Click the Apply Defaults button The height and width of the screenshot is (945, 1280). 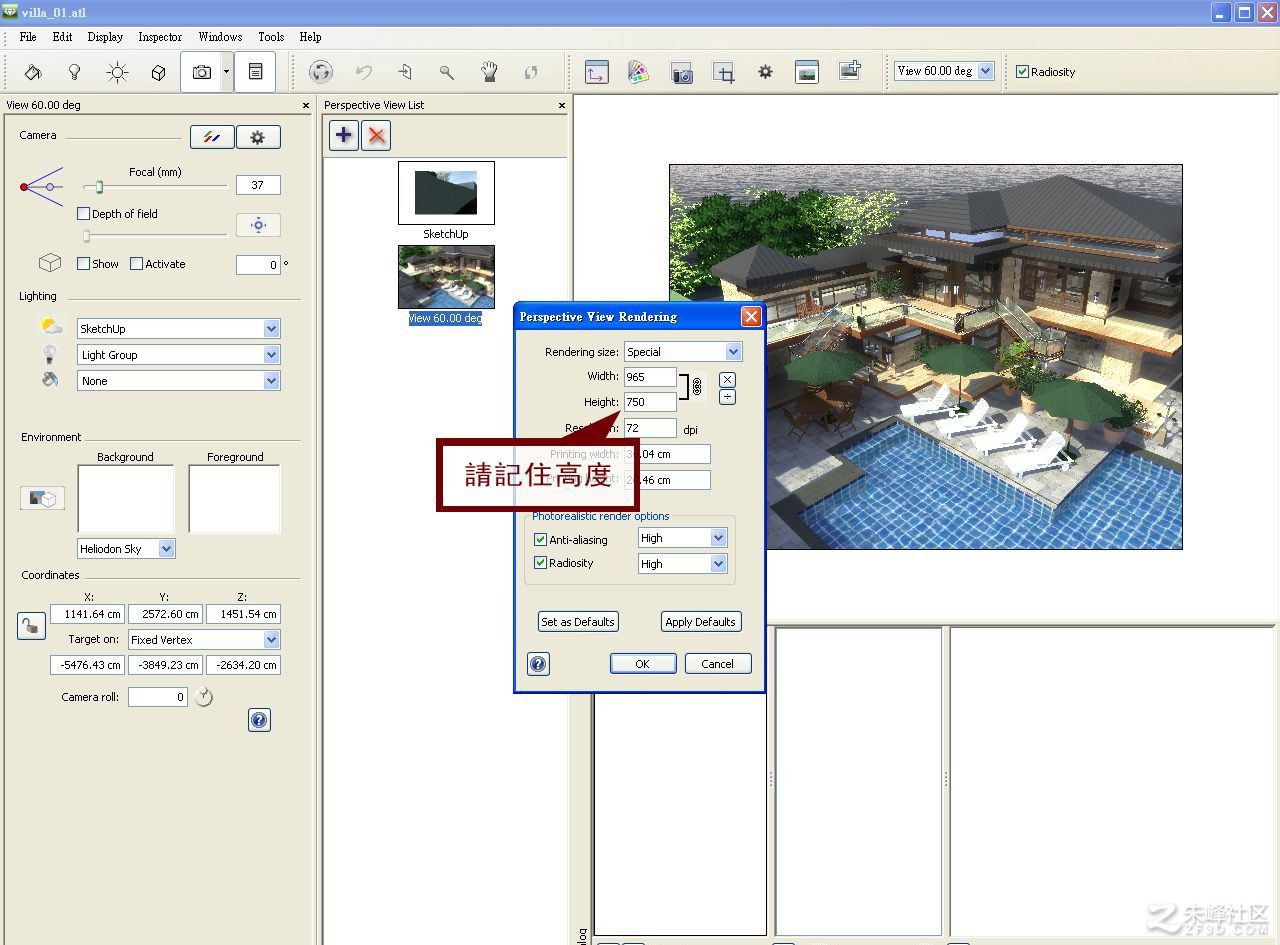click(700, 622)
